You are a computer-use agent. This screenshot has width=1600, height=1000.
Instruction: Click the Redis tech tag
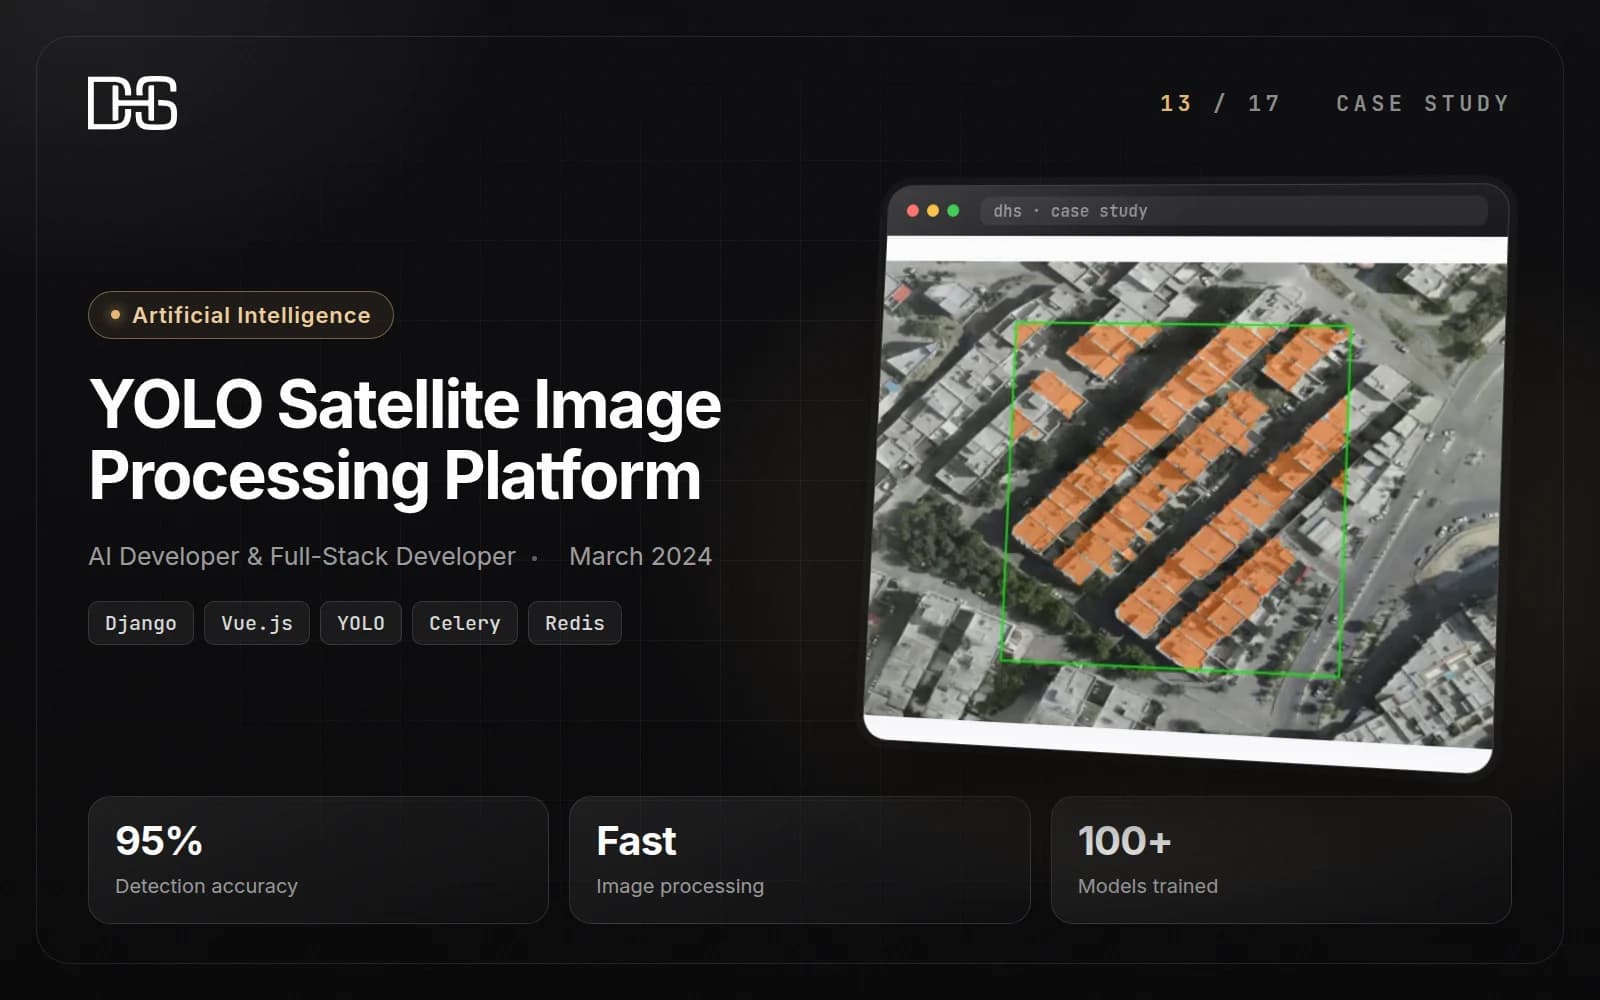click(x=575, y=623)
